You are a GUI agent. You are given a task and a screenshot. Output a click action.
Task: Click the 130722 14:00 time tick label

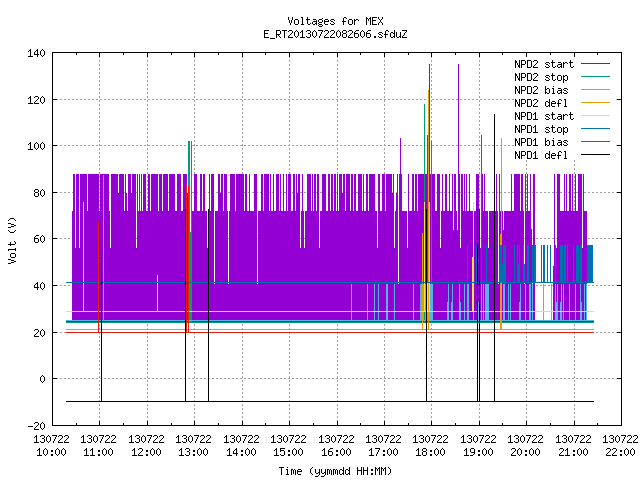pos(241,446)
